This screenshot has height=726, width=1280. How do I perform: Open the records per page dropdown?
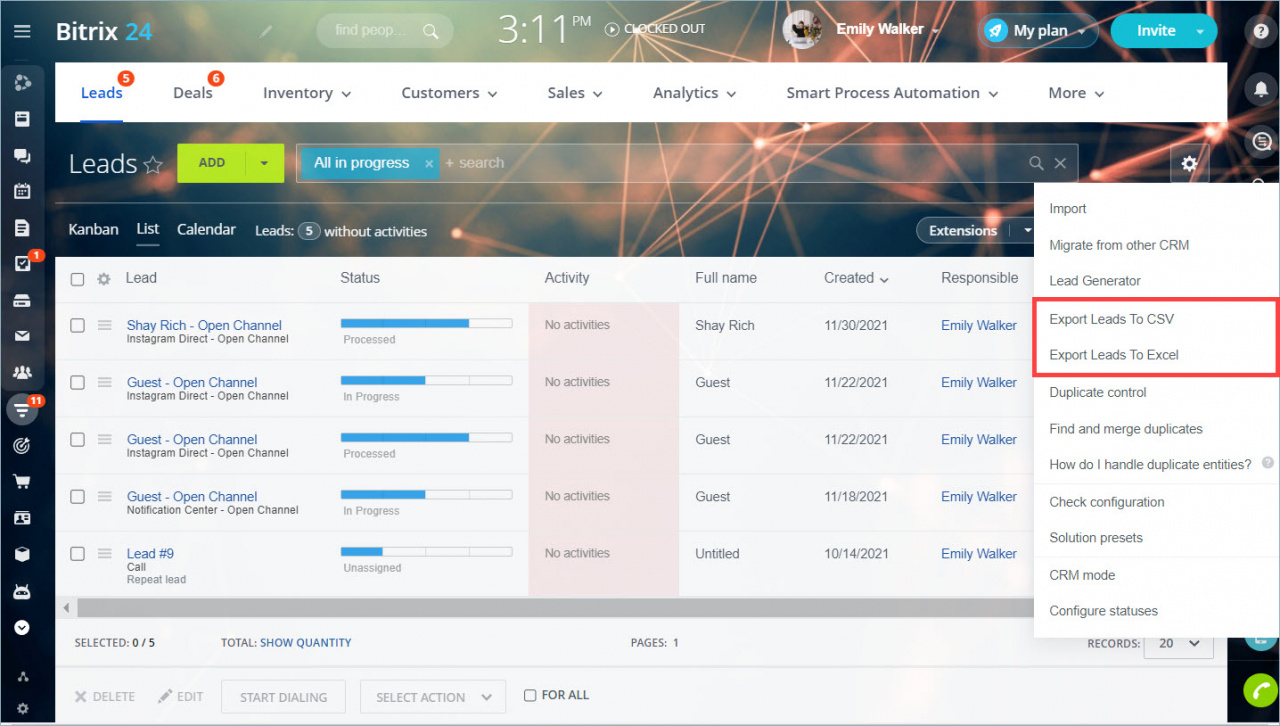(x=1178, y=643)
